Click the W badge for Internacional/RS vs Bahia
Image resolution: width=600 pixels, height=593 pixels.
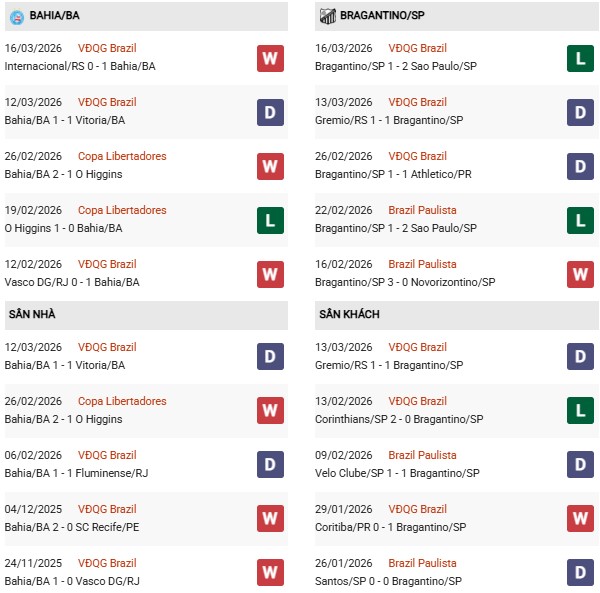(270, 58)
